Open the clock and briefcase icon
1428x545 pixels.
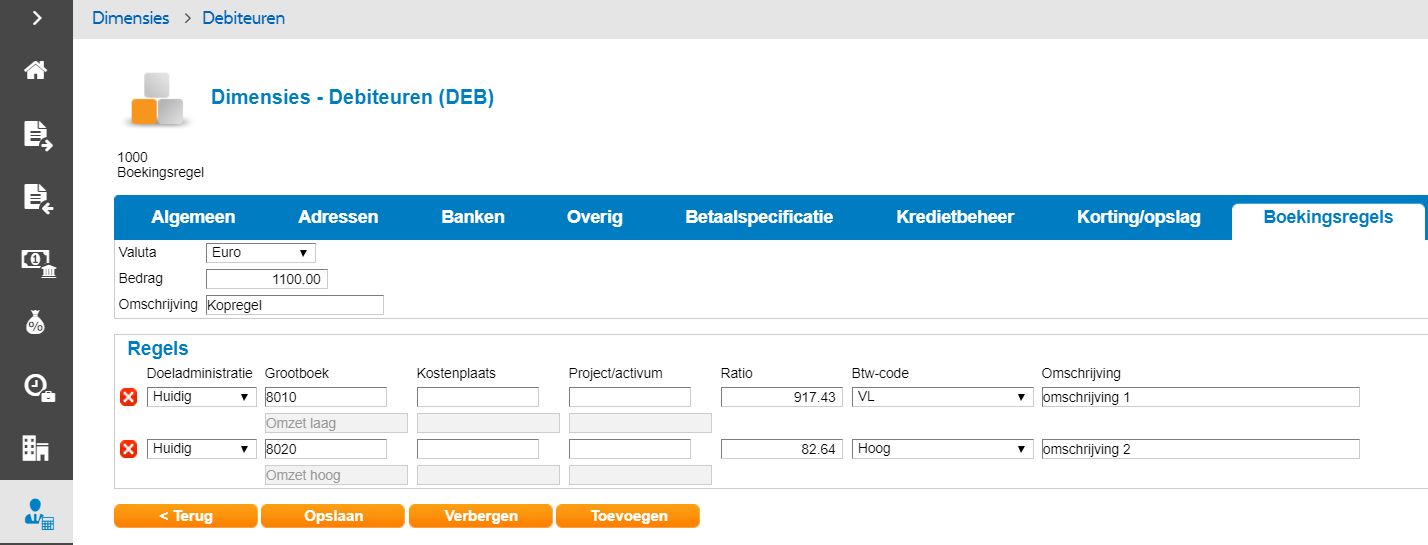(37, 387)
